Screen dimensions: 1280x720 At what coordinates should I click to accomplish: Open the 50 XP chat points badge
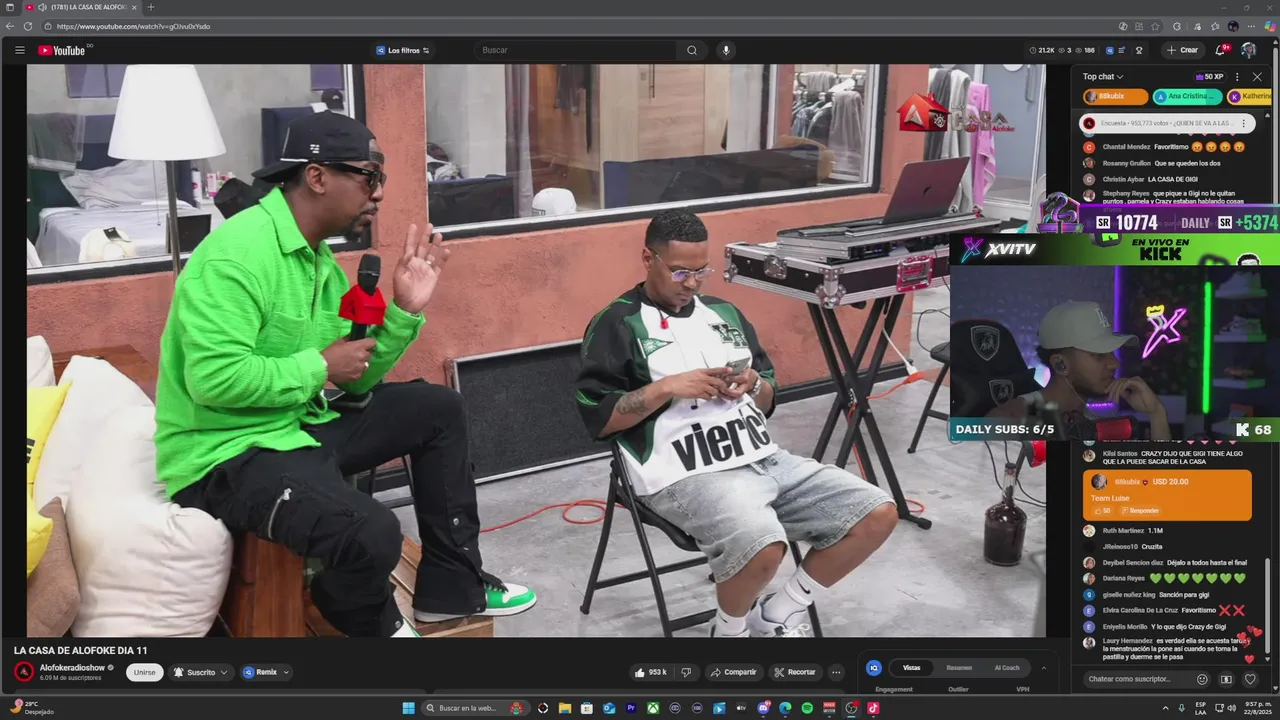click(x=1209, y=77)
